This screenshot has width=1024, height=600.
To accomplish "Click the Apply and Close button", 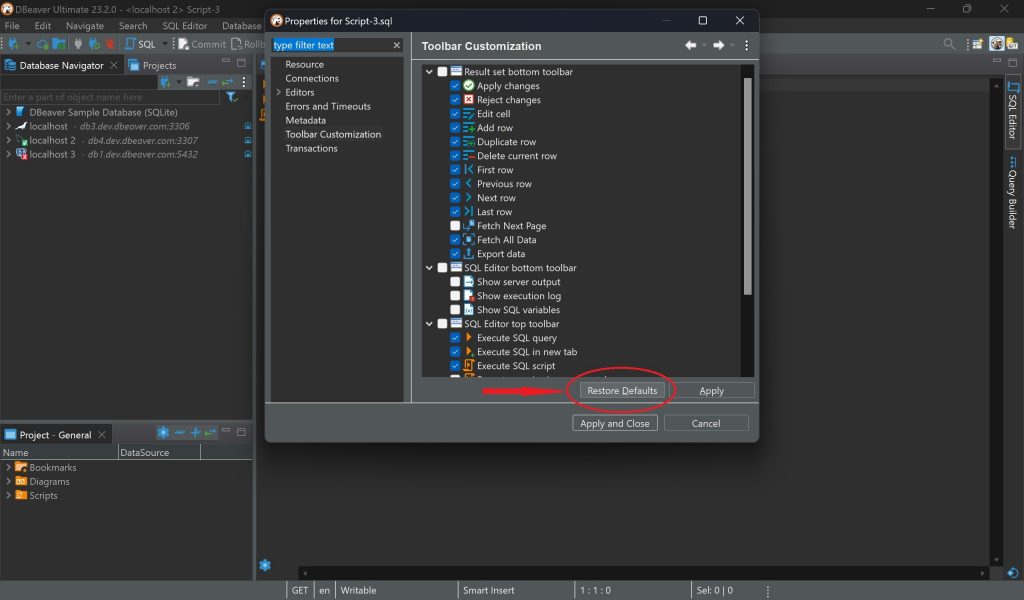I will [x=615, y=423].
